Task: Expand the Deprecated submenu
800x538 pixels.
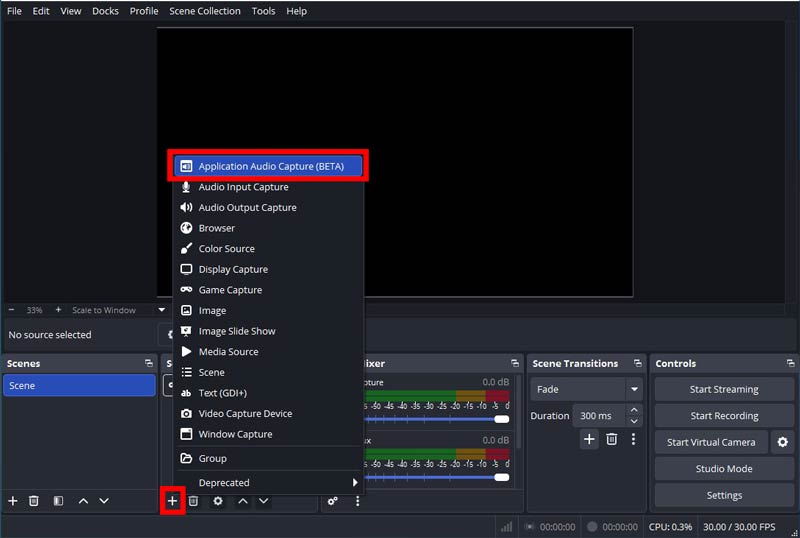Action: point(268,482)
